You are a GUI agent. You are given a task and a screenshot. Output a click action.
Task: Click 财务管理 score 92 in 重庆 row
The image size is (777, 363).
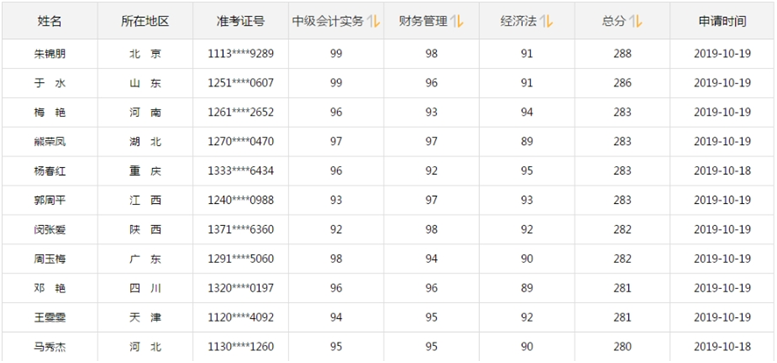(432, 171)
